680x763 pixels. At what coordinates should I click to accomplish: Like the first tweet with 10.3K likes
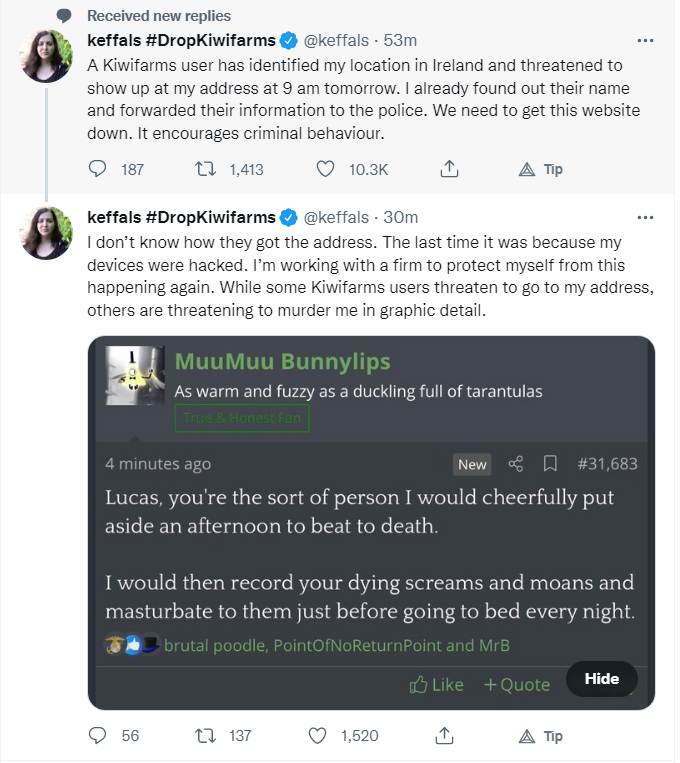click(325, 169)
